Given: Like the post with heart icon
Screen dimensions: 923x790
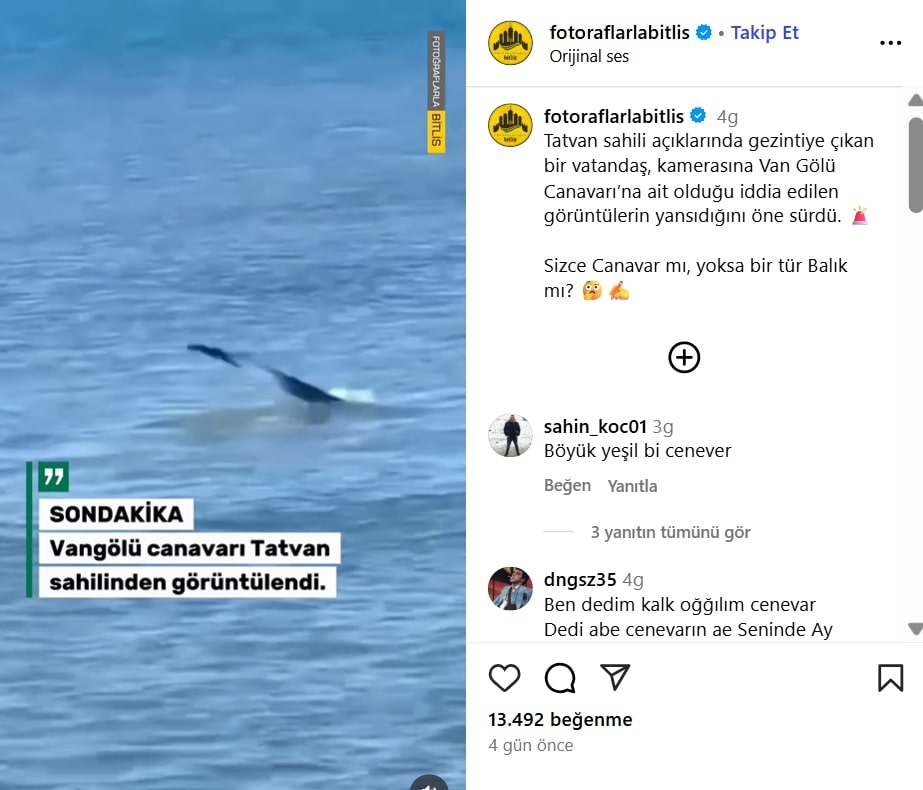Looking at the screenshot, I should 504,678.
